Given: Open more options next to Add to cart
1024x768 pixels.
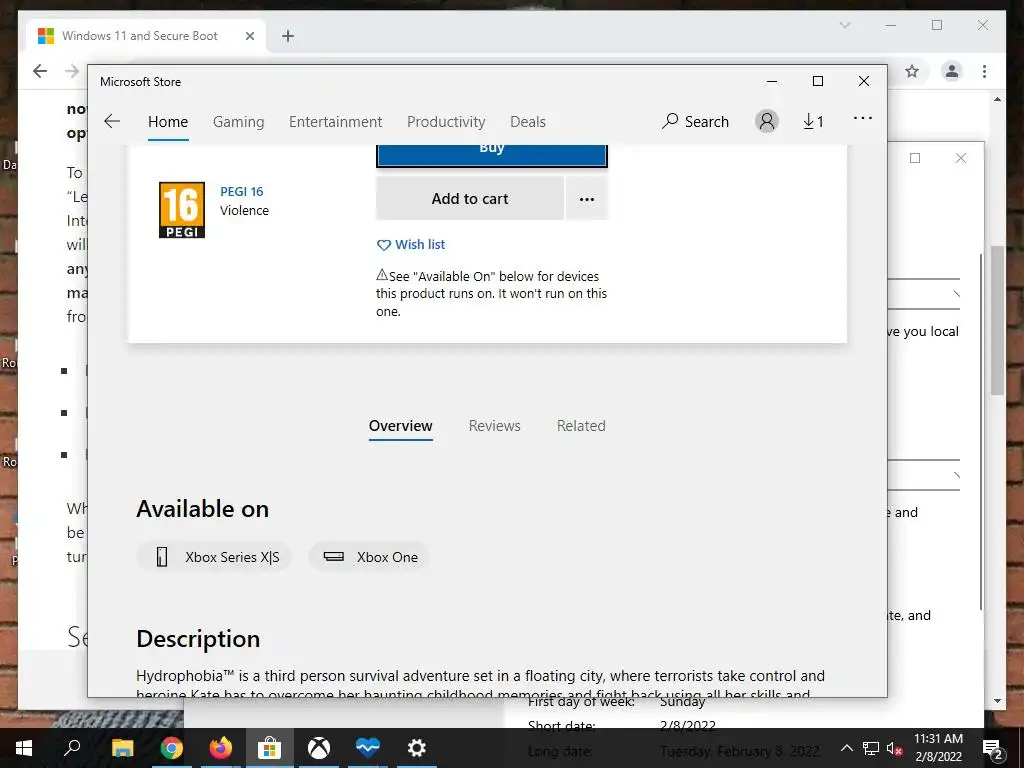Looking at the screenshot, I should tap(586, 199).
